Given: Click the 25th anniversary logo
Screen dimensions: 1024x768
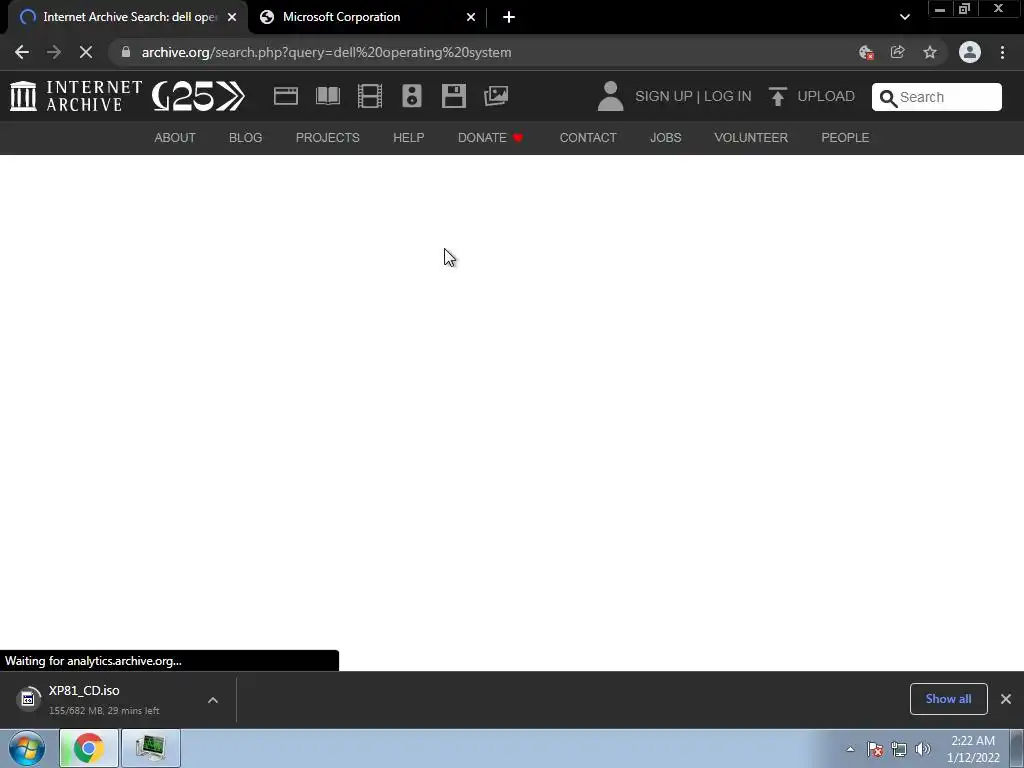Looking at the screenshot, I should pos(198,96).
